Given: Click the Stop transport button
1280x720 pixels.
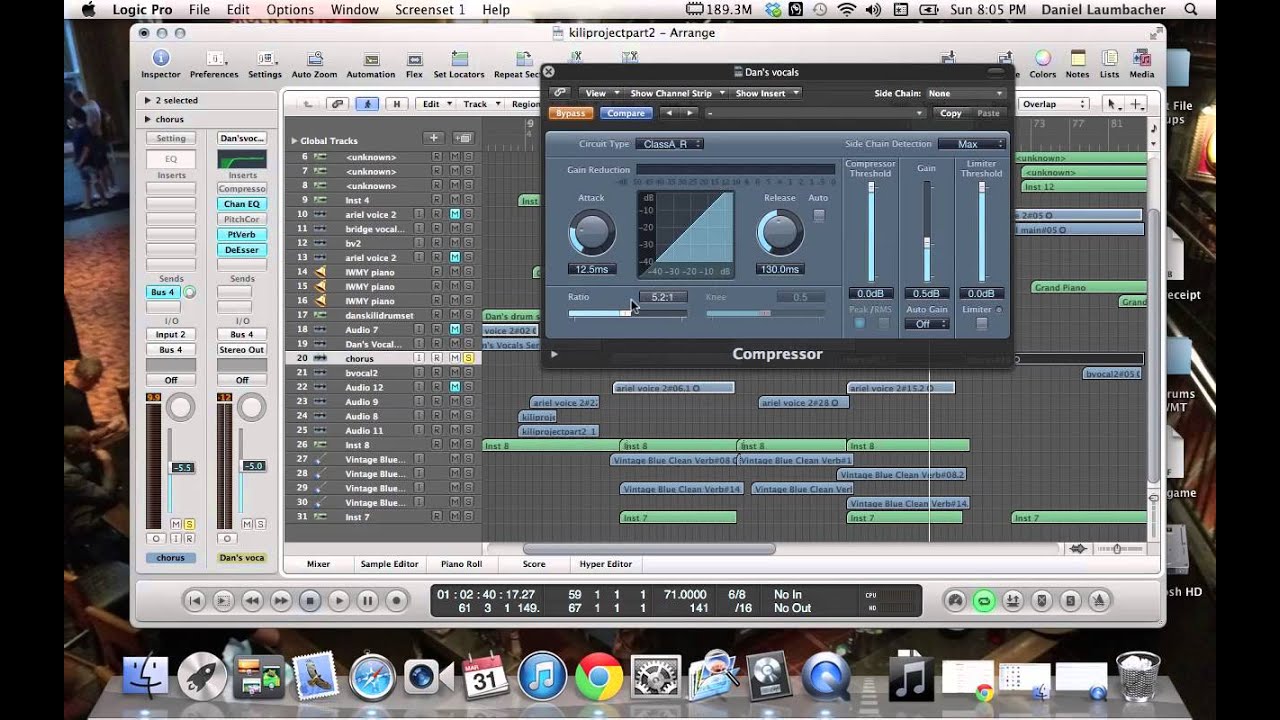Looking at the screenshot, I should pyautogui.click(x=310, y=600).
